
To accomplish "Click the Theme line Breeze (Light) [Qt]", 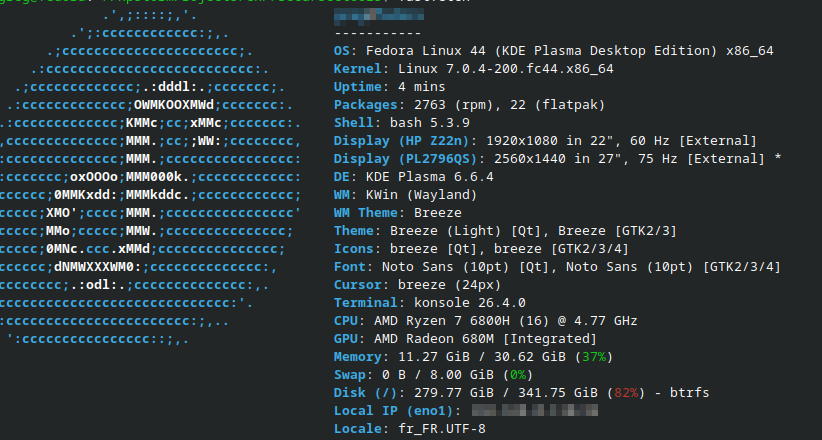I will point(506,231).
